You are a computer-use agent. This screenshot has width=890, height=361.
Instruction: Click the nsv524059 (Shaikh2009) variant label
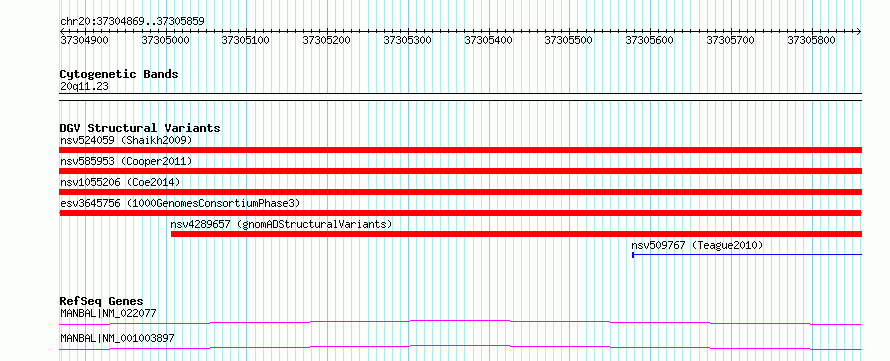click(126, 140)
